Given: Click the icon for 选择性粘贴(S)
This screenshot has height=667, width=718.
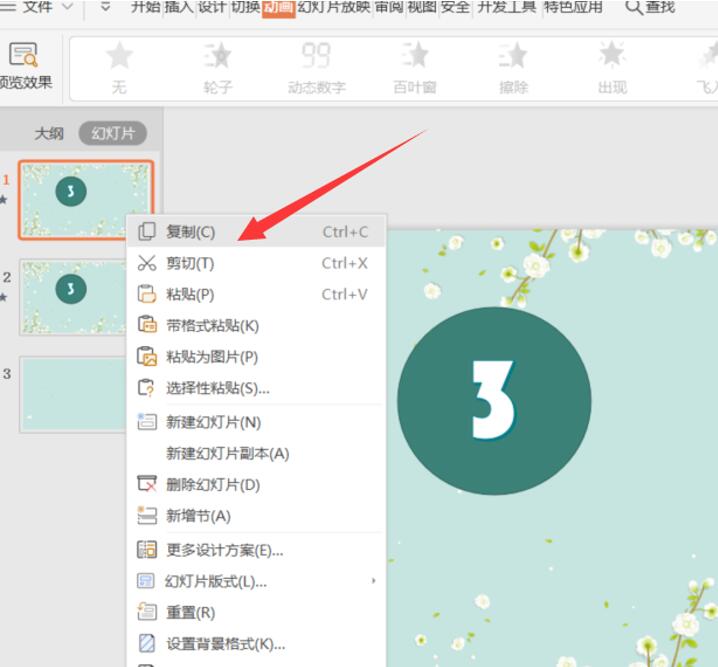Looking at the screenshot, I should (146, 388).
